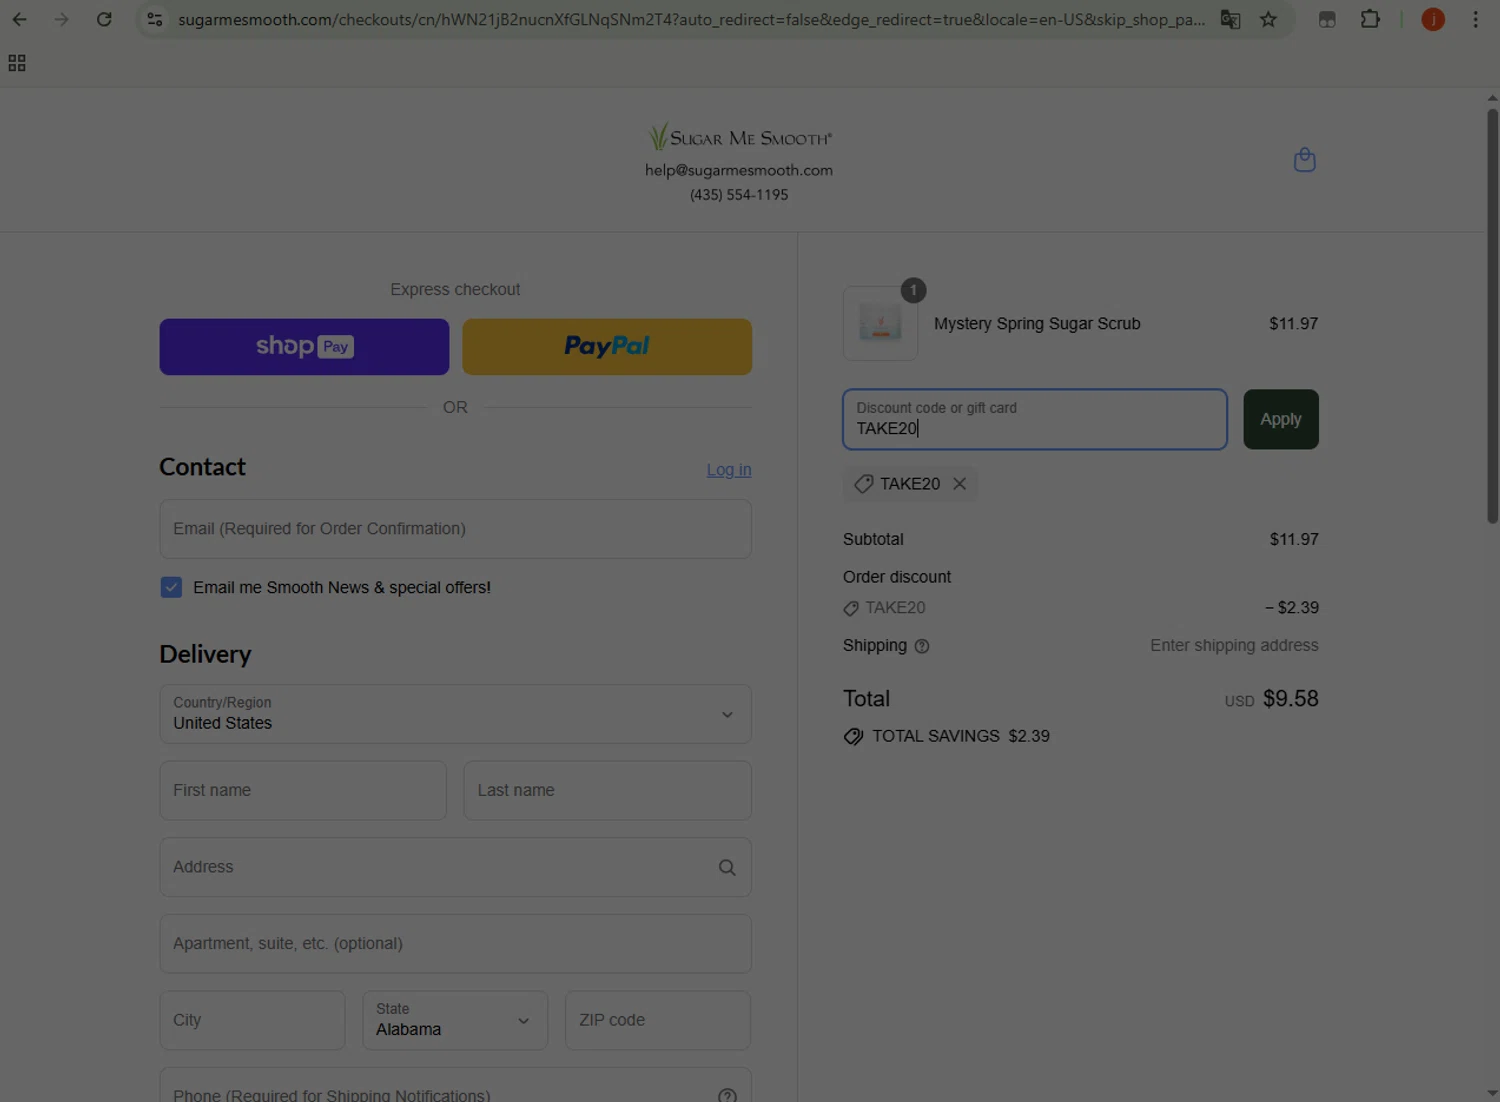This screenshot has height=1102, width=1500.
Task: Open the translate page icon
Action: click(x=1230, y=19)
